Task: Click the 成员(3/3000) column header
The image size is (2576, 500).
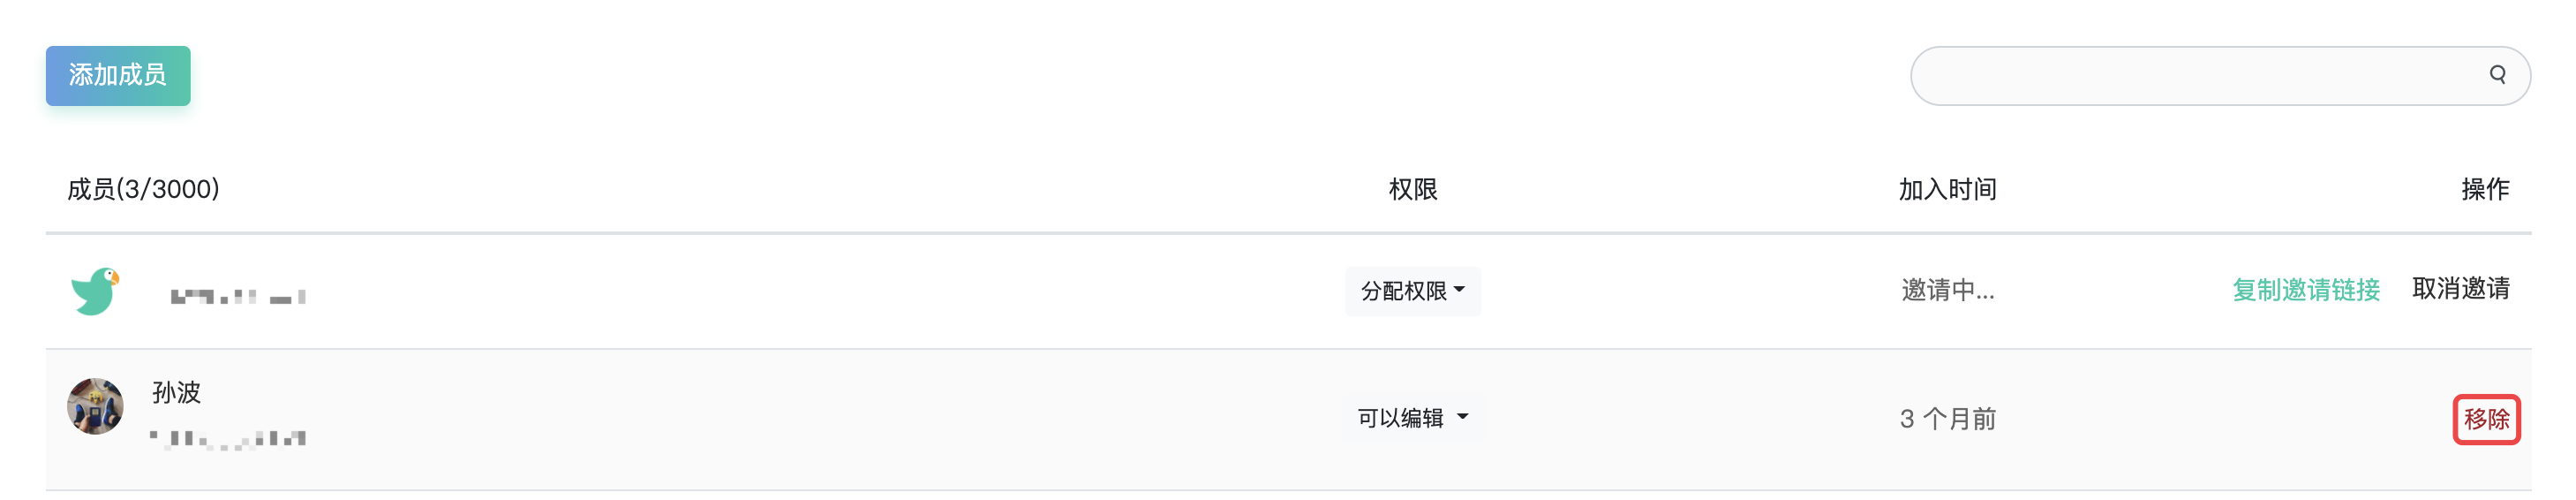Action: [x=143, y=189]
